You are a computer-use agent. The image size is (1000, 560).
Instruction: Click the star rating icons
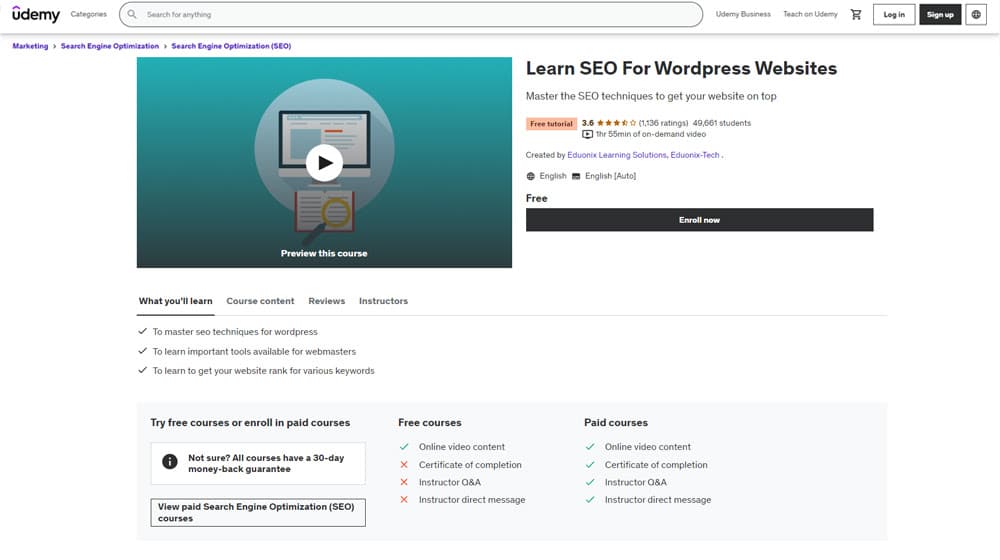(616, 123)
